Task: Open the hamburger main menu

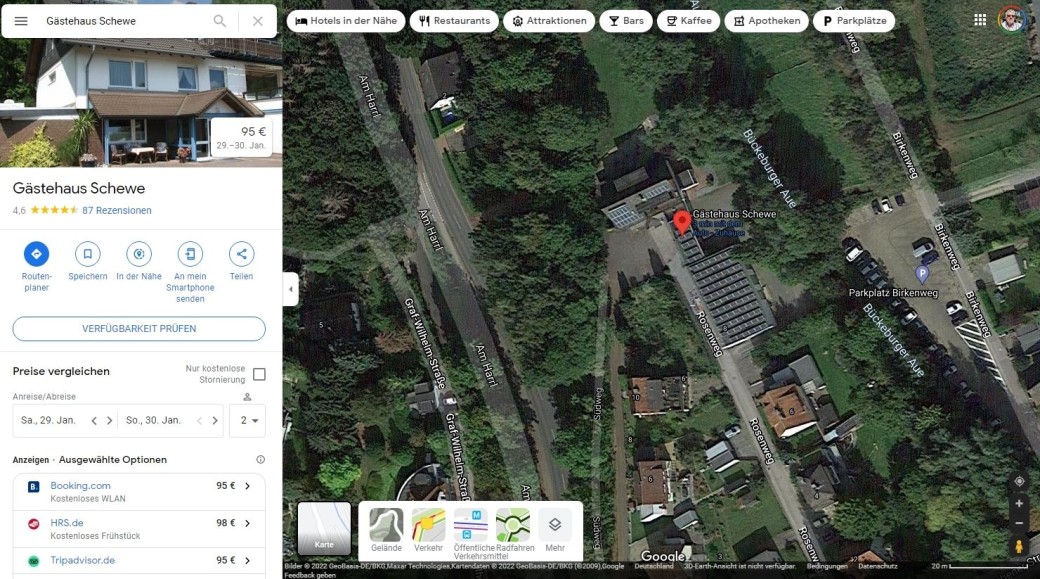Action: coord(21,21)
